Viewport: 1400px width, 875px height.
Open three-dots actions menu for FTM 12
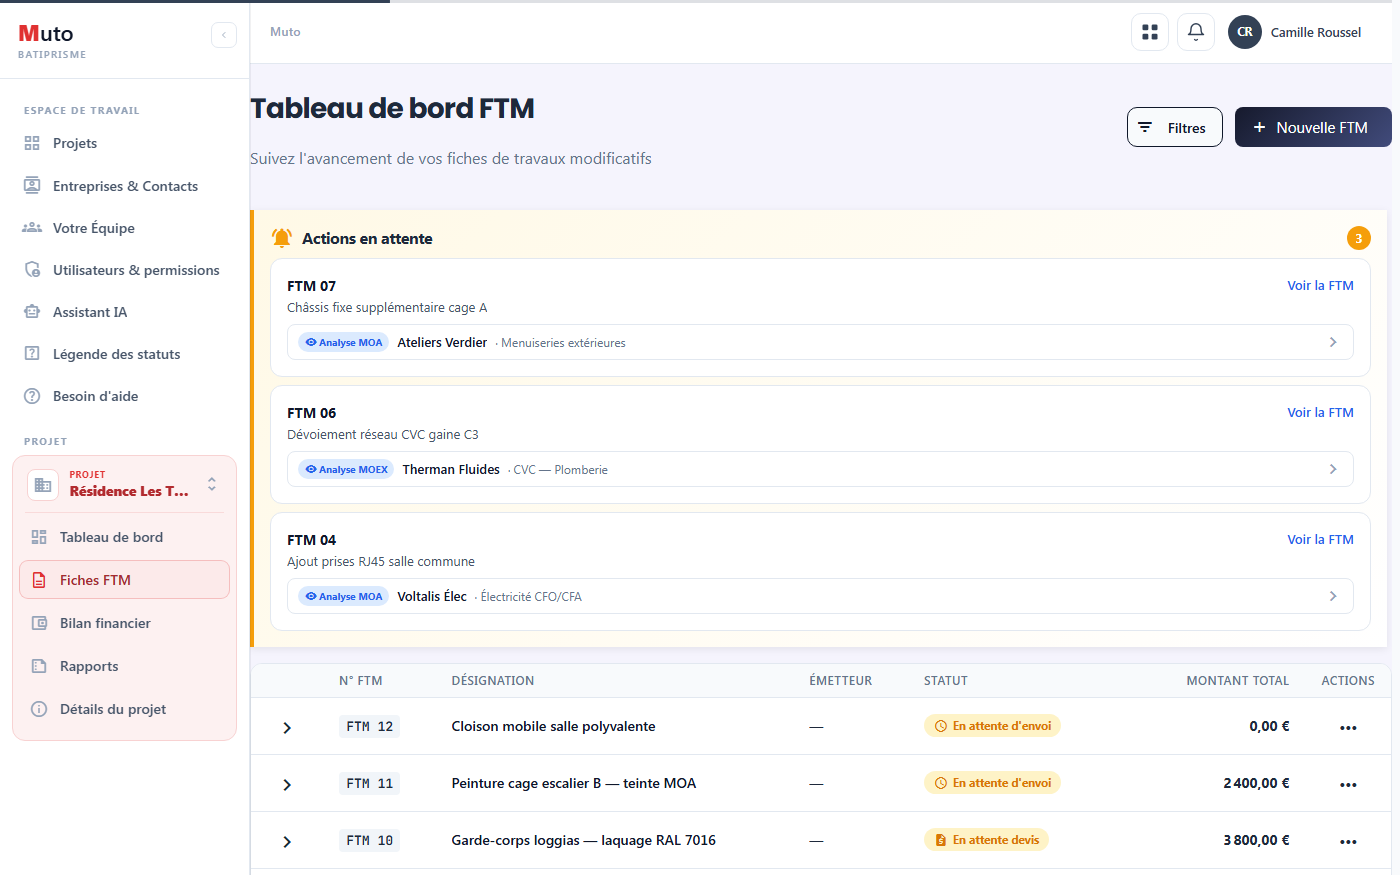(1348, 727)
